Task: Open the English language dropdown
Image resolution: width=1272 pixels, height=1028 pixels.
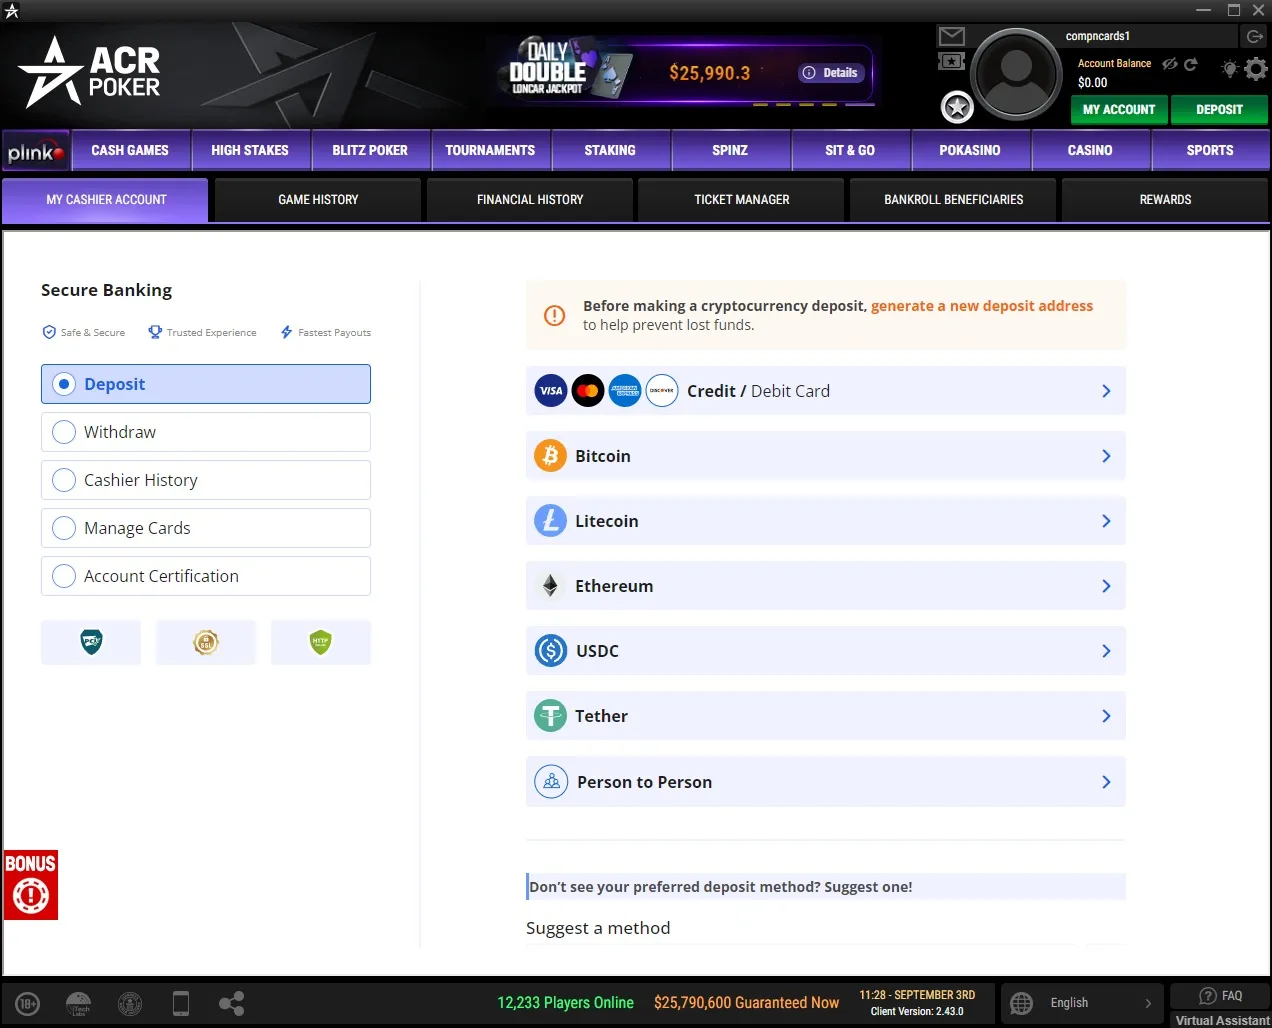Action: pyautogui.click(x=1082, y=1003)
